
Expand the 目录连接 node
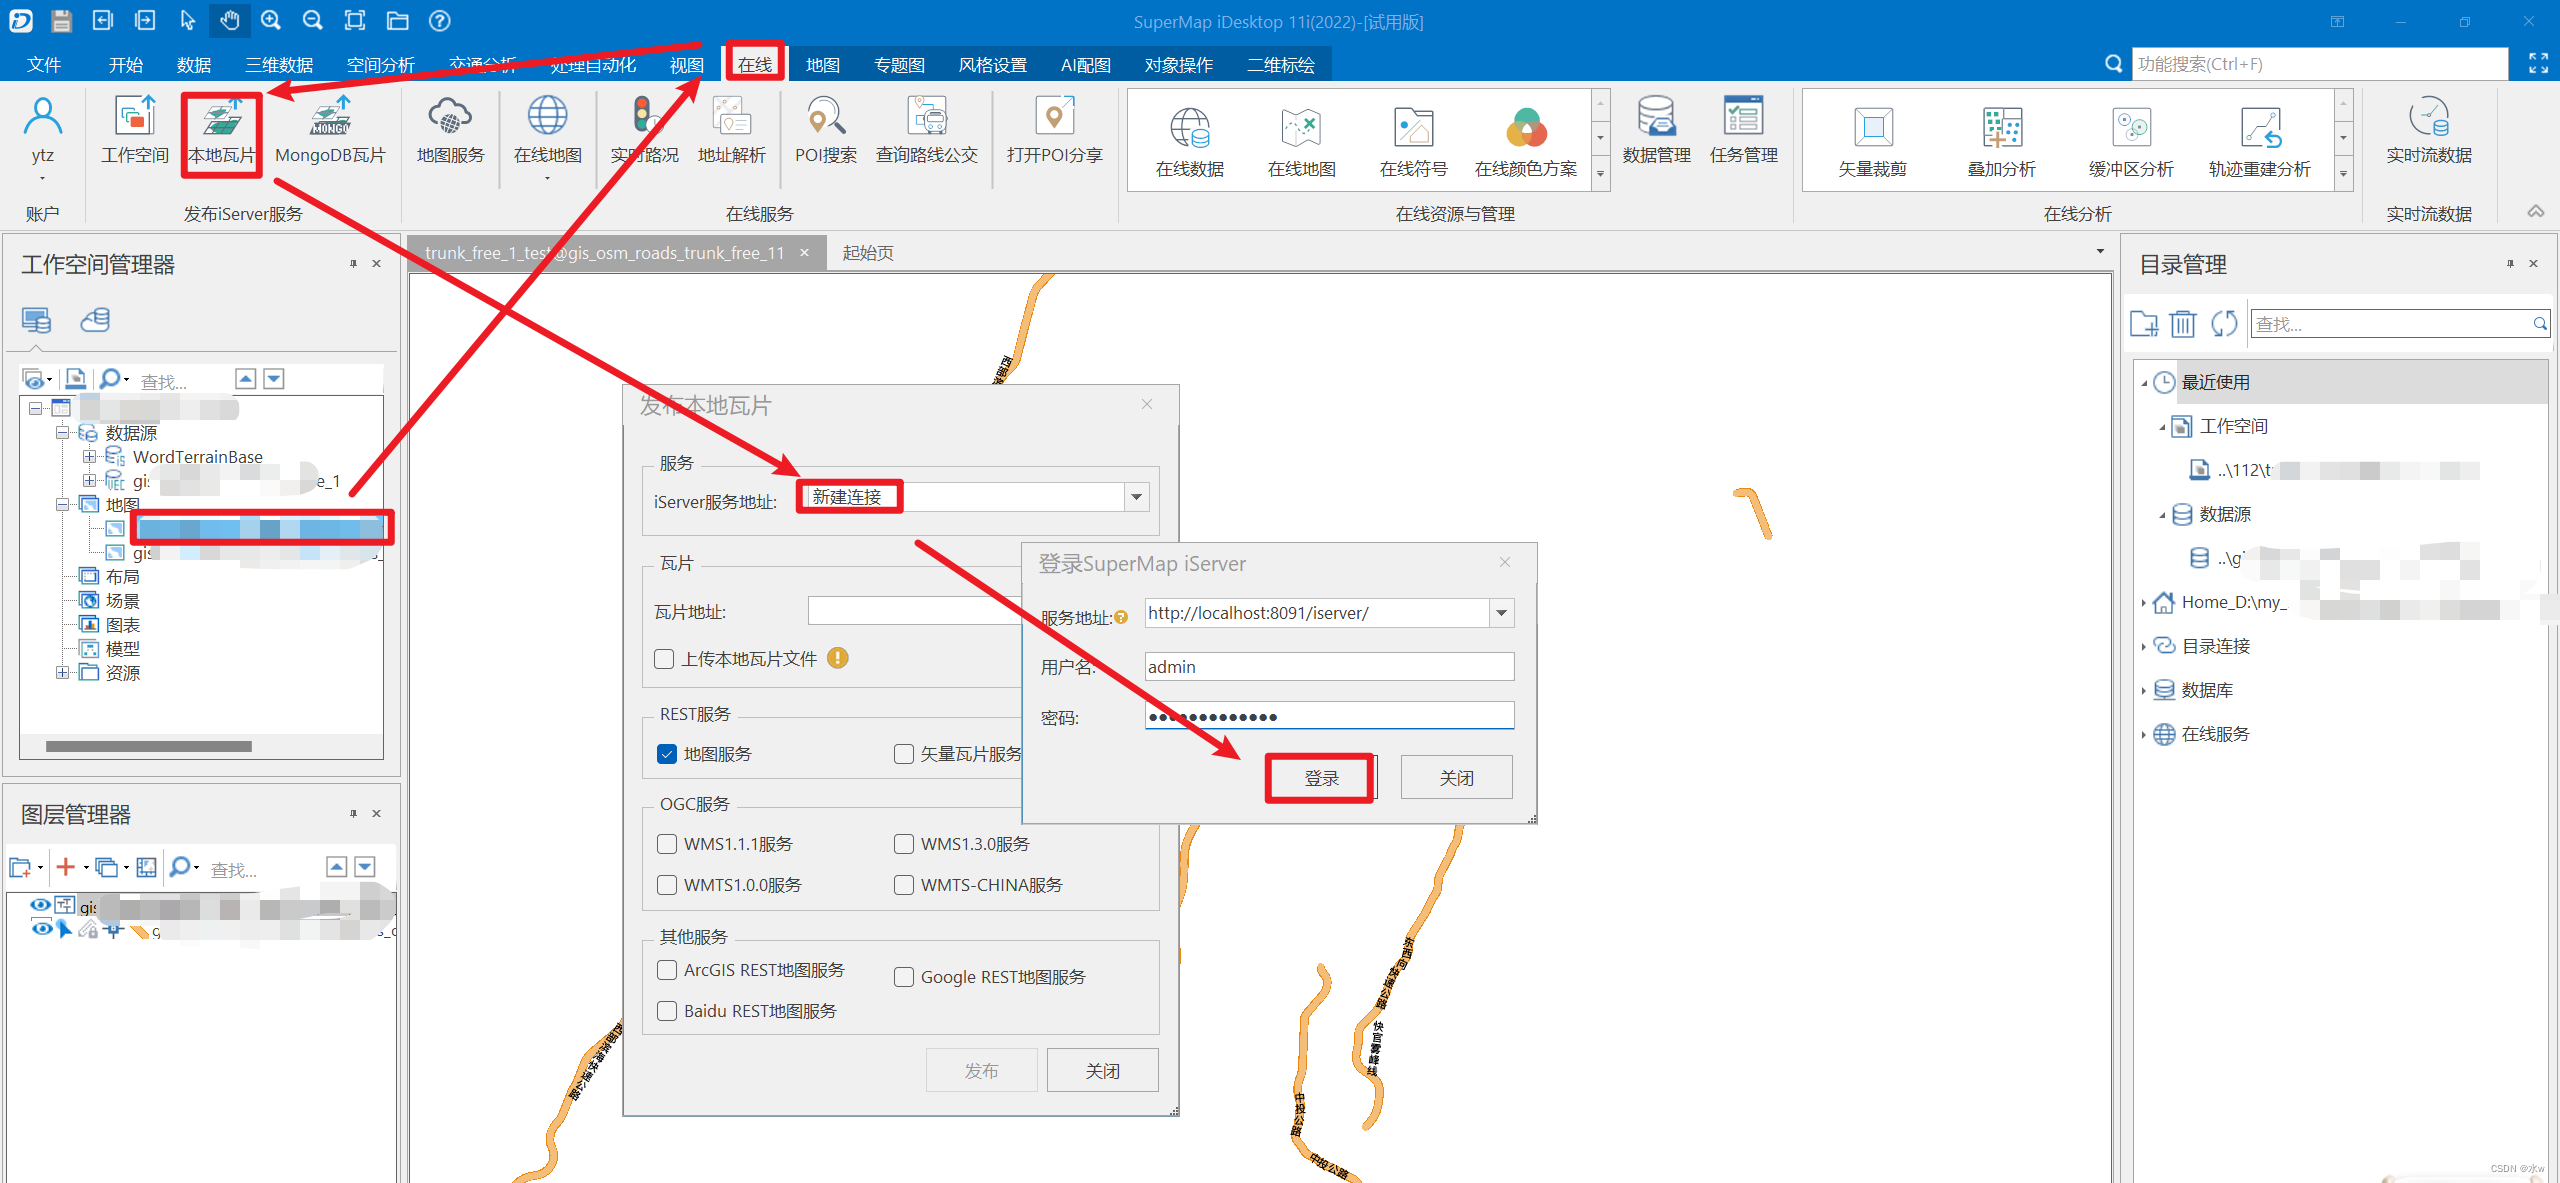2144,646
